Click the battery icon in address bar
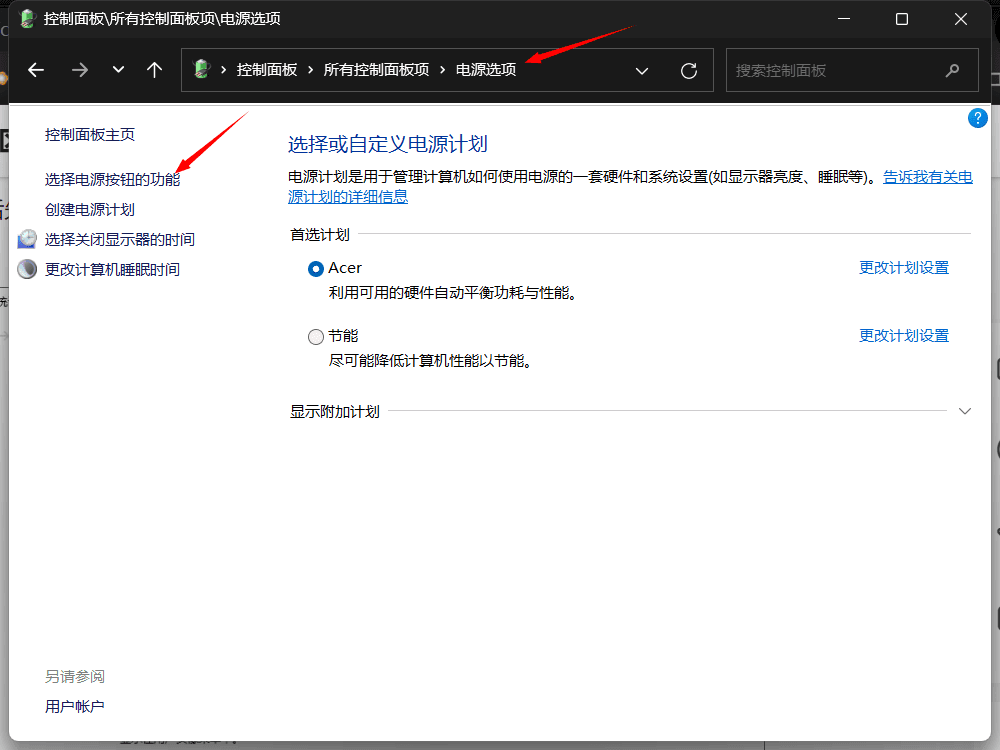The height and width of the screenshot is (750, 1000). (x=201, y=70)
